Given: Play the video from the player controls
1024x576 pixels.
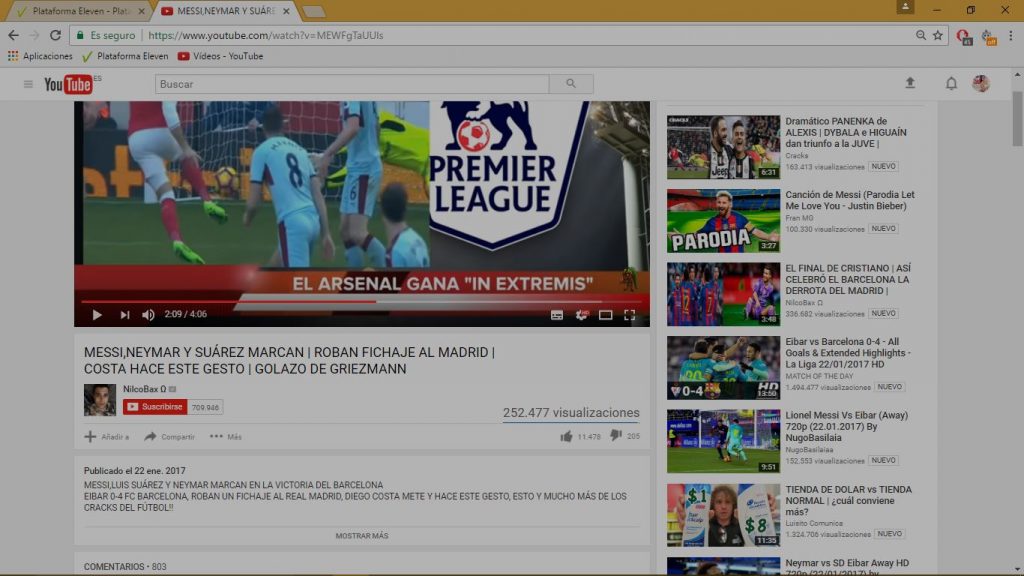Looking at the screenshot, I should pyautogui.click(x=96, y=315).
